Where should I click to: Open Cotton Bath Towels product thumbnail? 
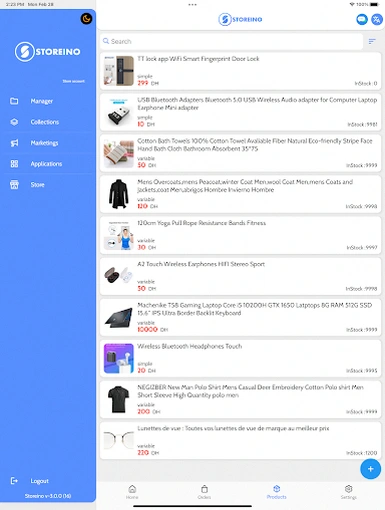(x=119, y=153)
